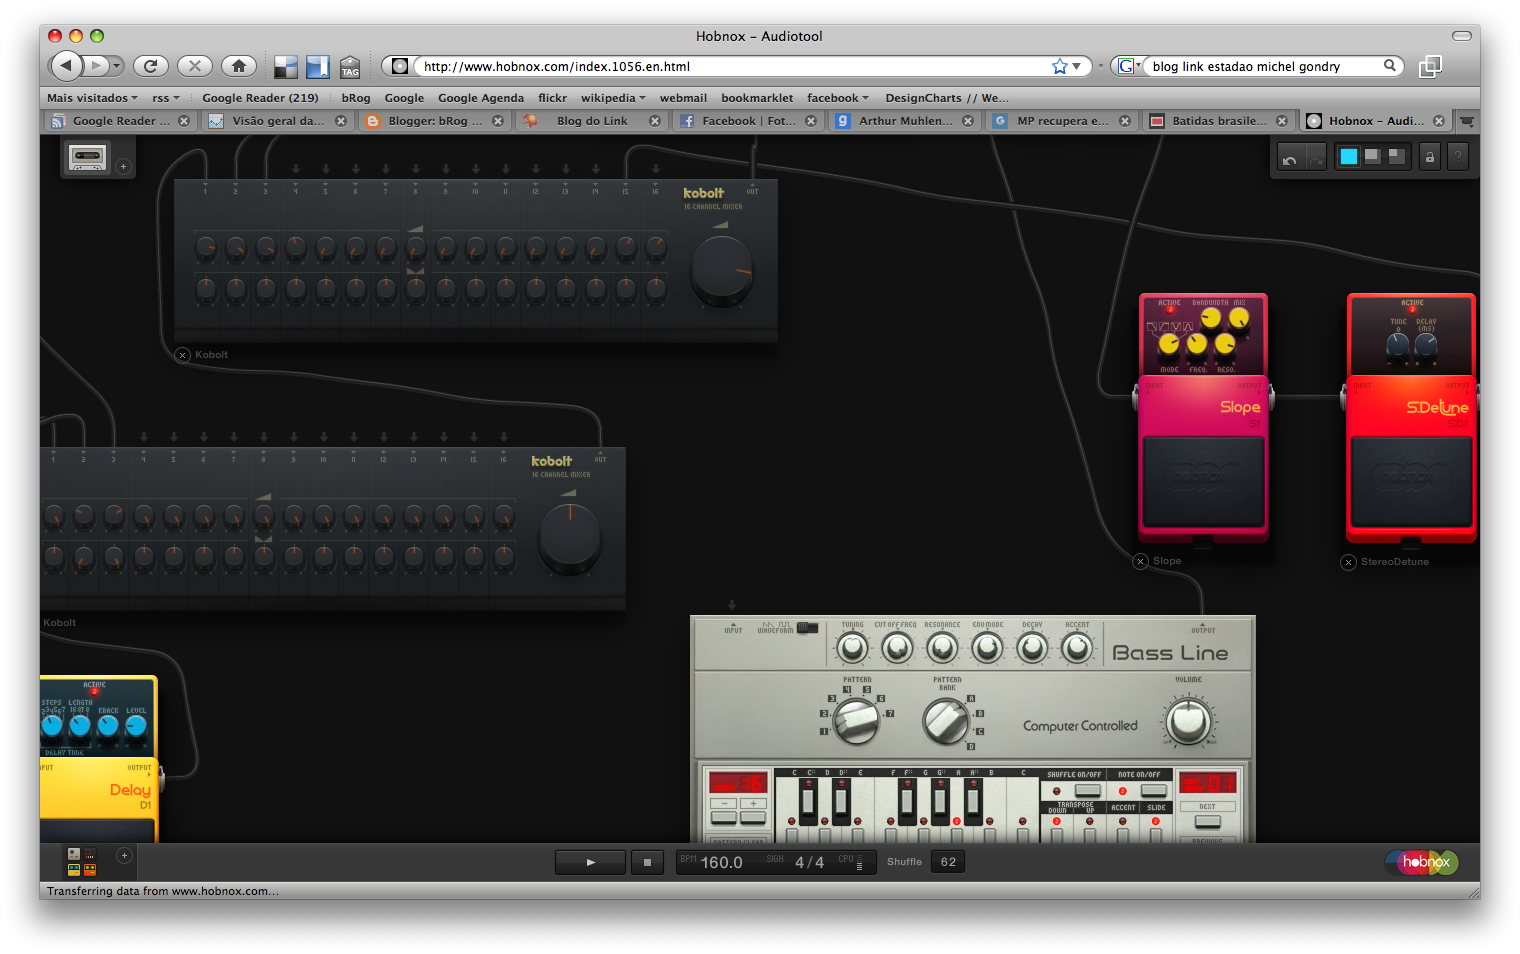Click the checkered toolbar icon beside Home

(x=286, y=67)
